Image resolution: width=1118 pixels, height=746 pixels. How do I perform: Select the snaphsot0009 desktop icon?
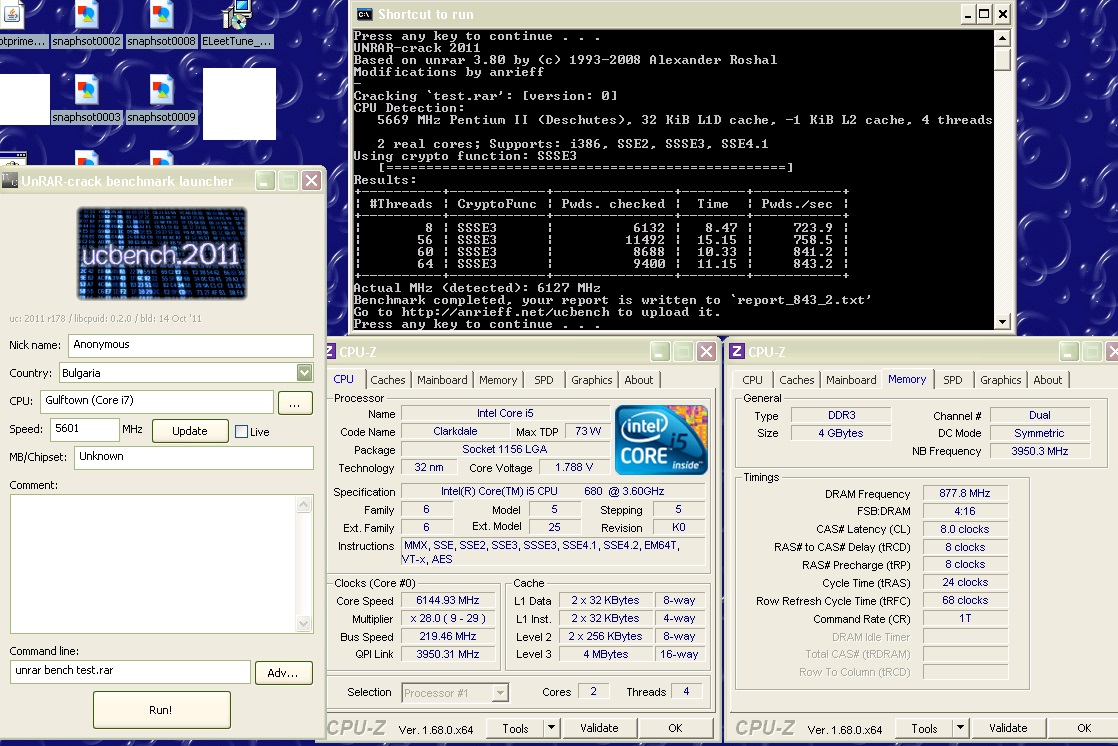(x=161, y=100)
